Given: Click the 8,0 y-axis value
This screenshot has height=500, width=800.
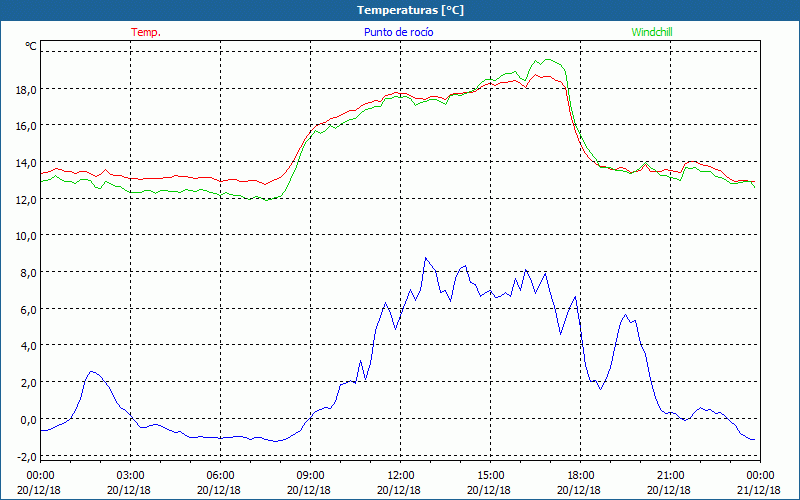Looking at the screenshot, I should pyautogui.click(x=28, y=272).
